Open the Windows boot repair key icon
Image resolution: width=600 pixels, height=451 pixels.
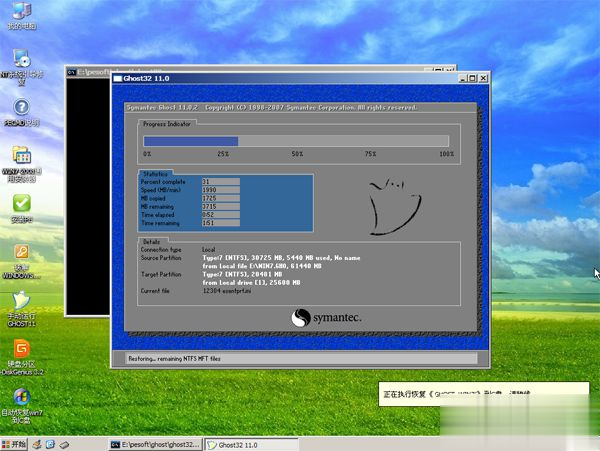21,254
